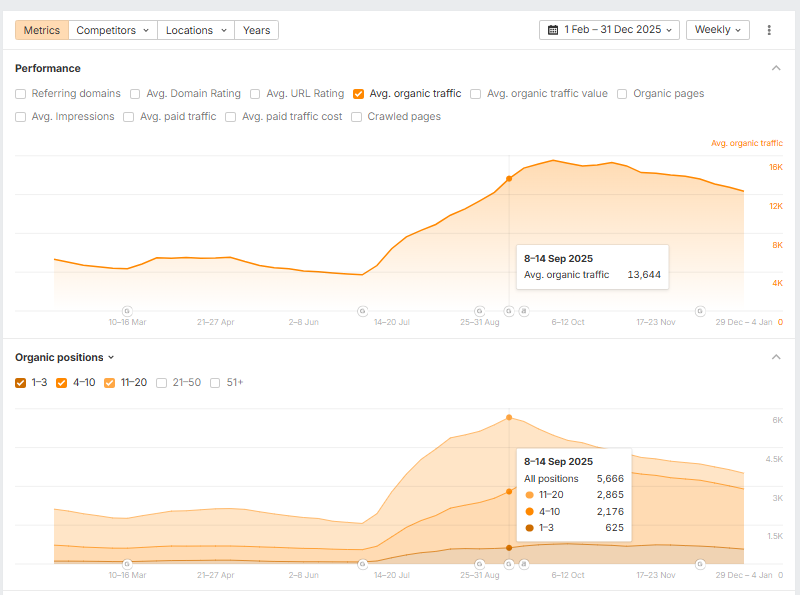
Task: Click Google update marker before 14–20 Jul, Organic positions chart
Action: click(362, 564)
